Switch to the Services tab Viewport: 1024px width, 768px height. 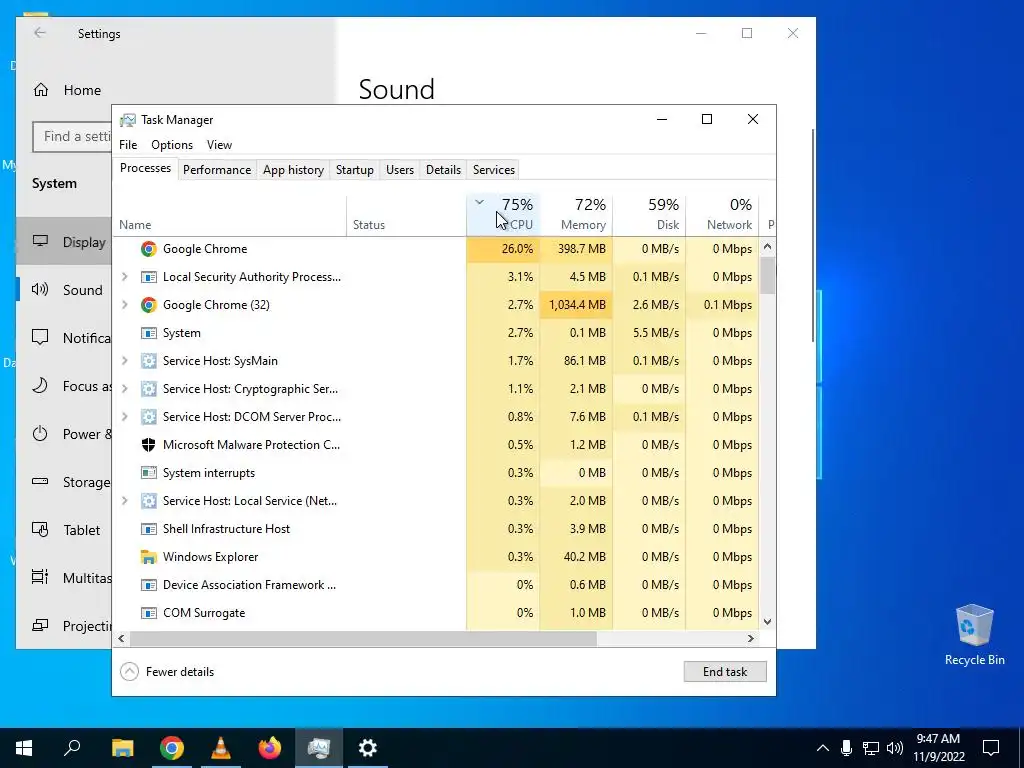(x=494, y=170)
